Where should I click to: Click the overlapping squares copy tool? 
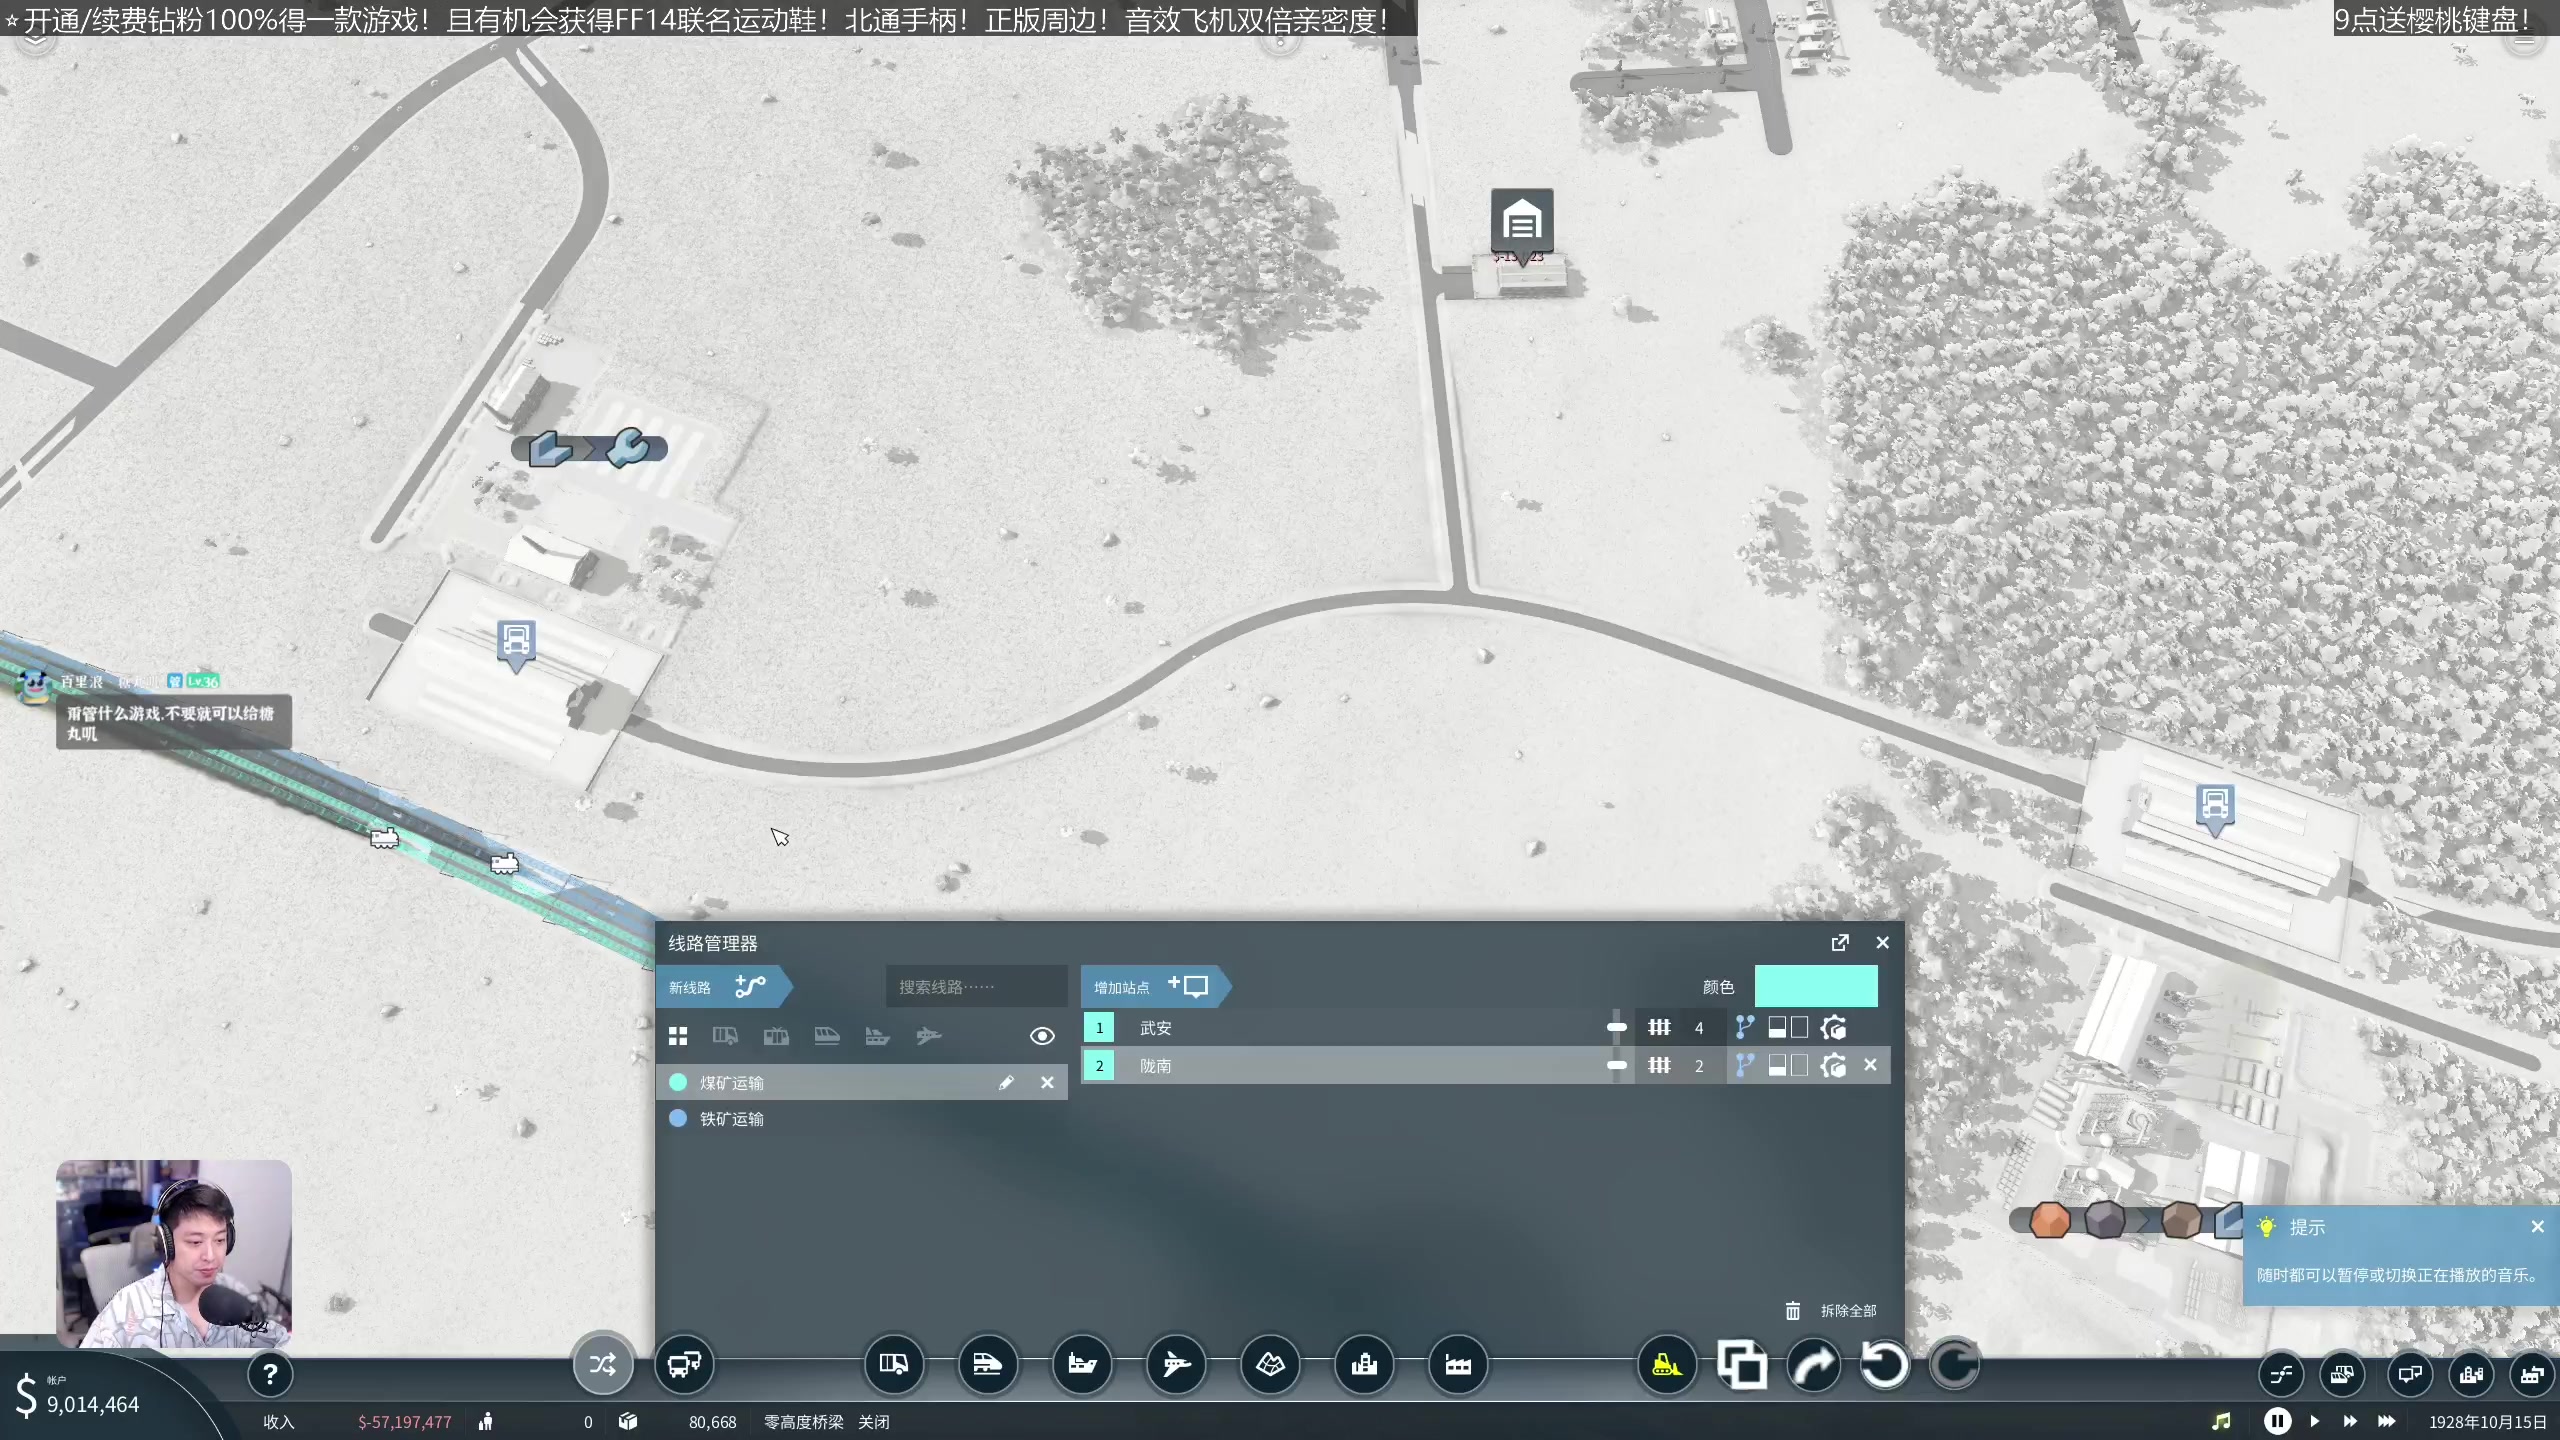(1741, 1364)
